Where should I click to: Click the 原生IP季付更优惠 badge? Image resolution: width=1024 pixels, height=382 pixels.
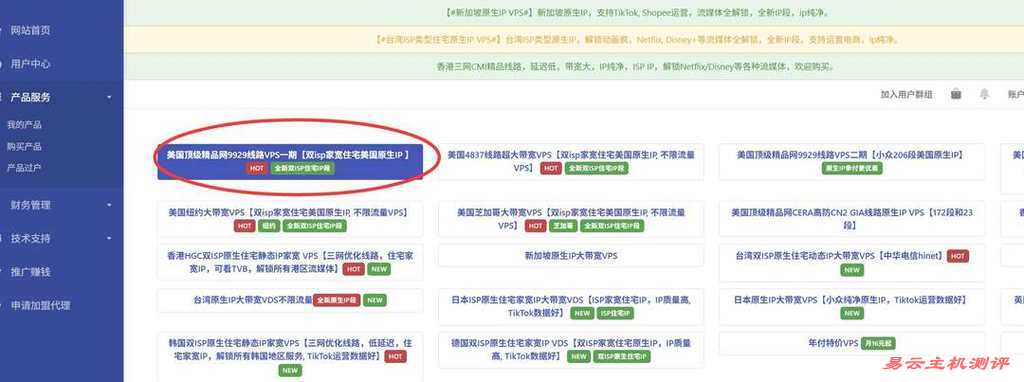click(x=852, y=168)
